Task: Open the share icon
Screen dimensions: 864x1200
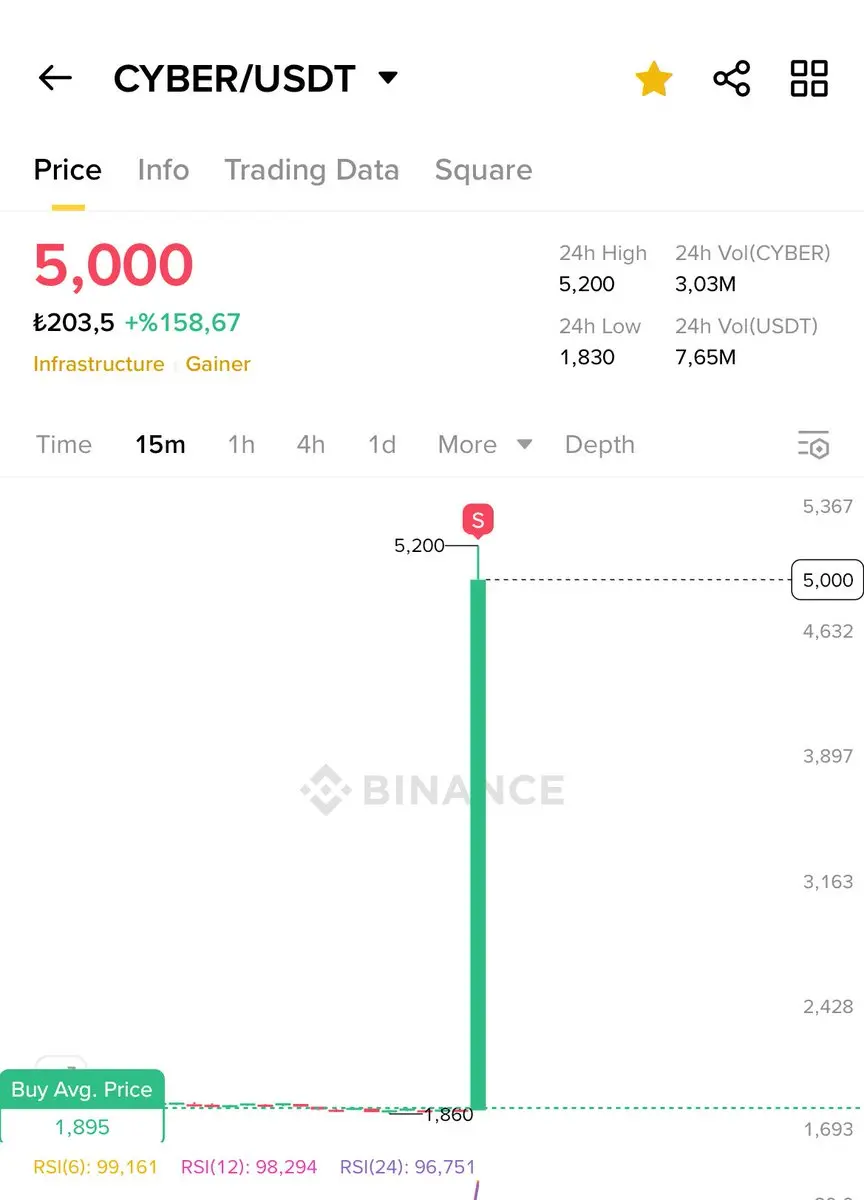Action: pyautogui.click(x=732, y=78)
